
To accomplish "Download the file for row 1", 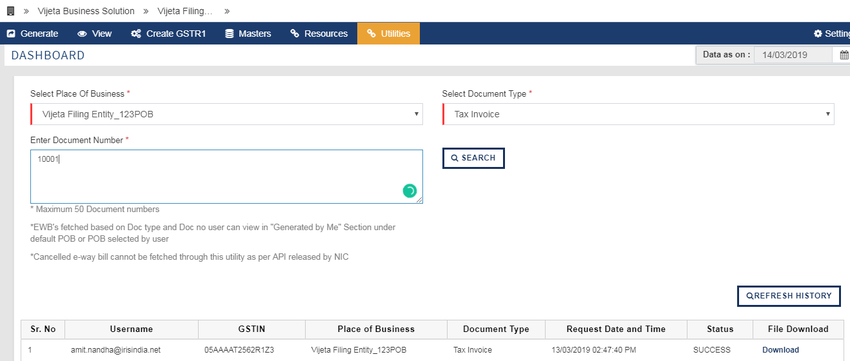I will click(781, 350).
